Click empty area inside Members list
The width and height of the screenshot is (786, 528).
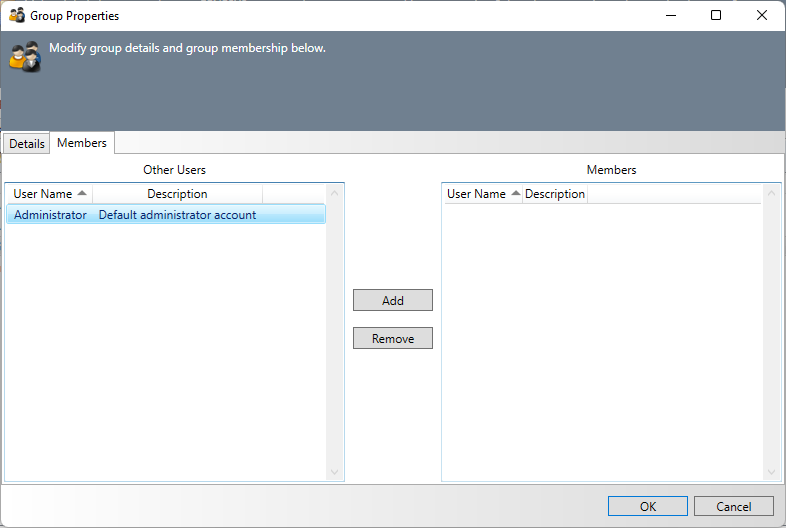600,340
